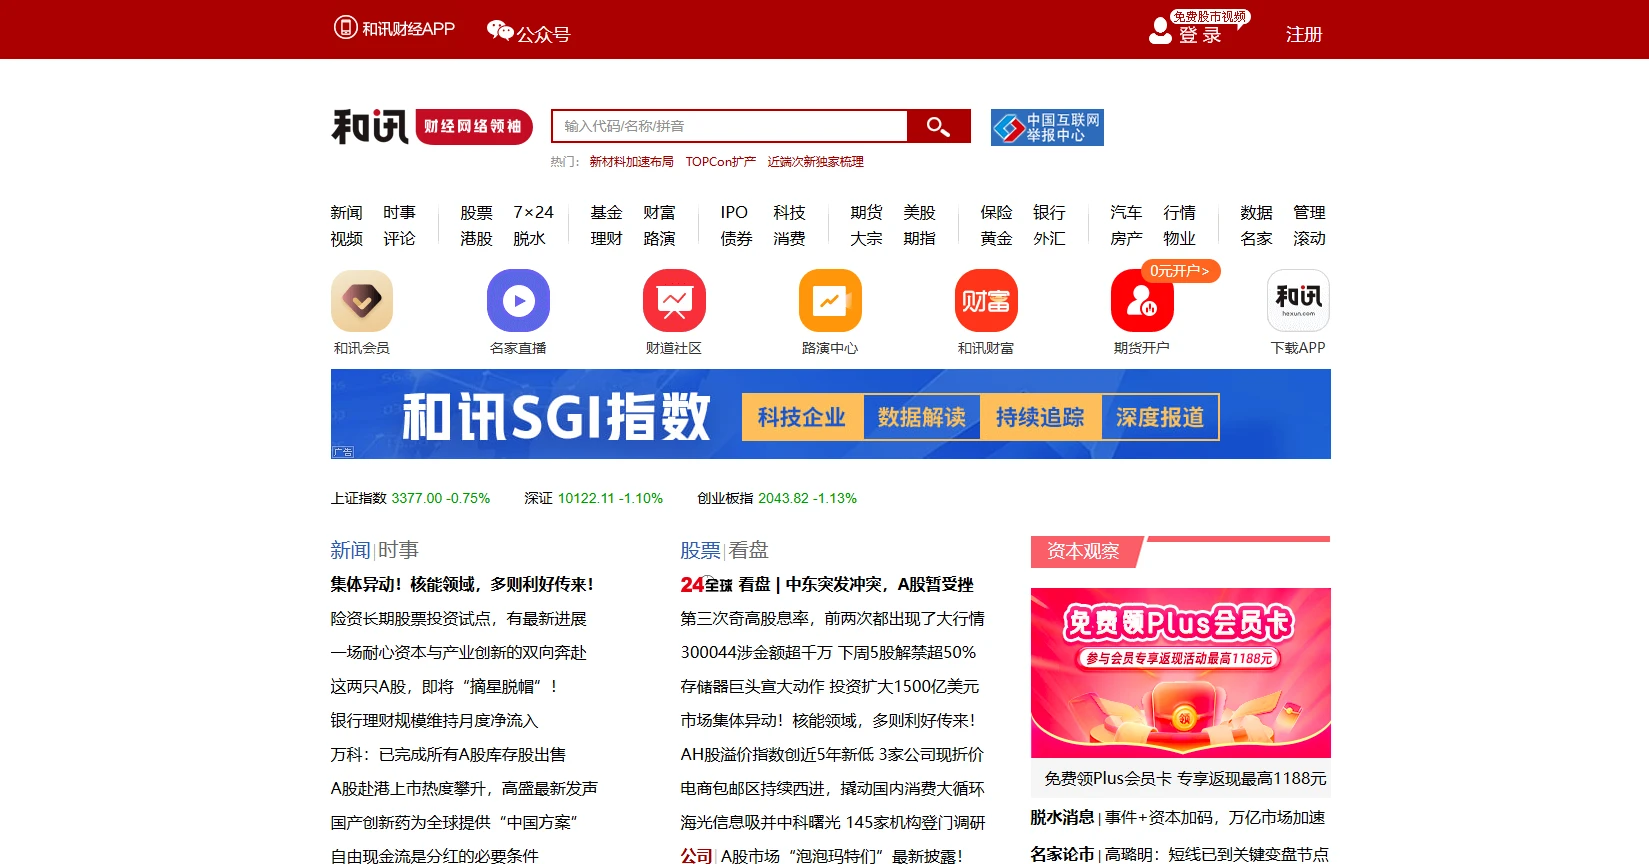Open hot topic 新材料加速布局
1649x864 pixels.
631,161
